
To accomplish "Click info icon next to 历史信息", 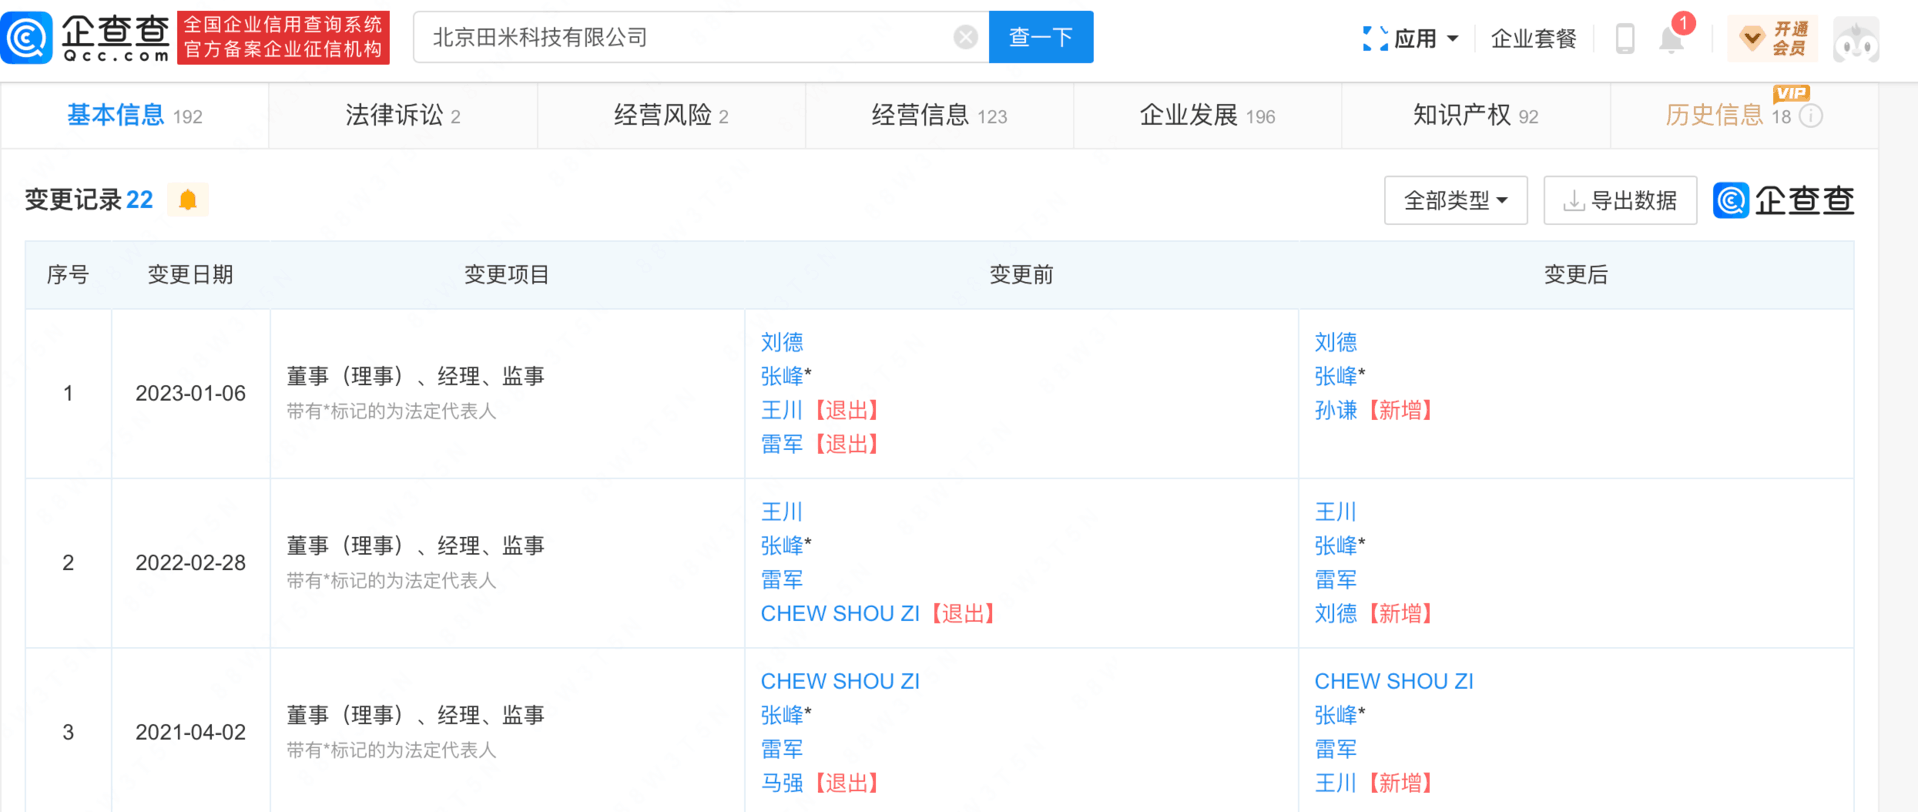I will [1811, 116].
